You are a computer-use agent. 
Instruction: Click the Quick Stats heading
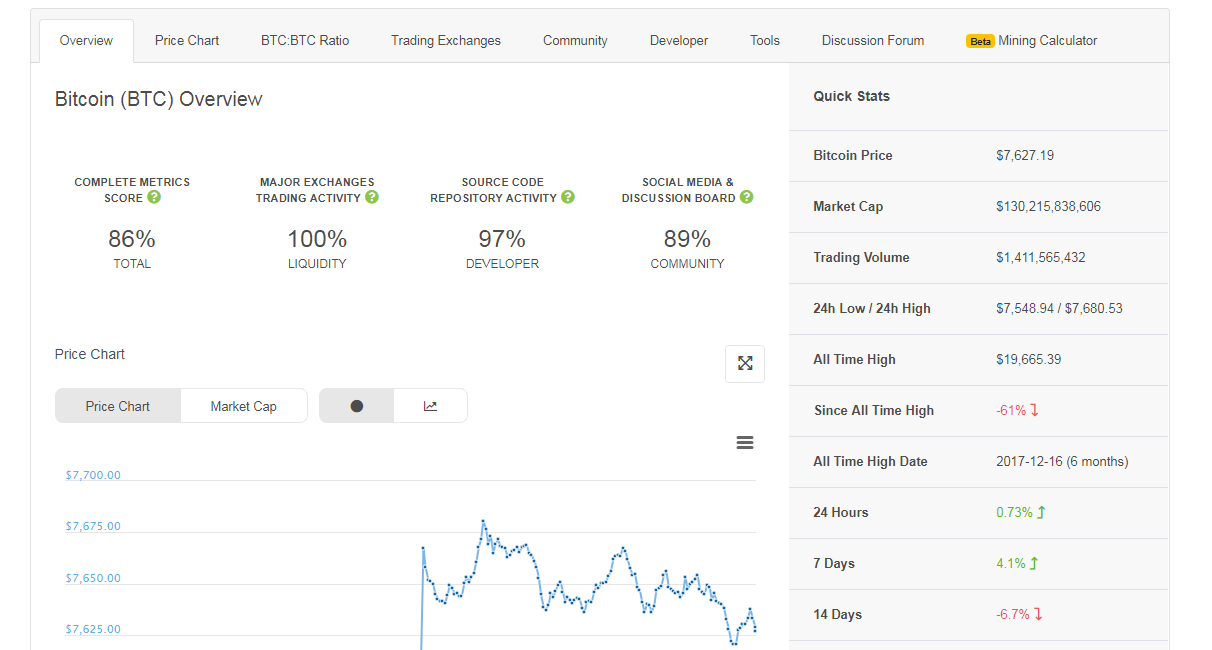click(x=851, y=96)
